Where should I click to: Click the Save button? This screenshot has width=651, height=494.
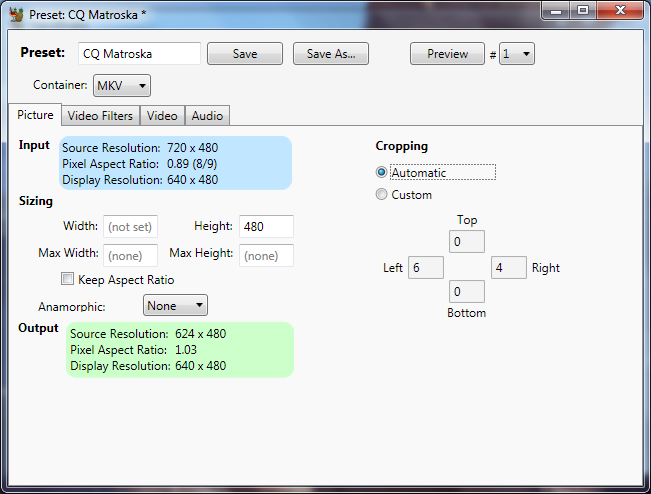pyautogui.click(x=245, y=54)
